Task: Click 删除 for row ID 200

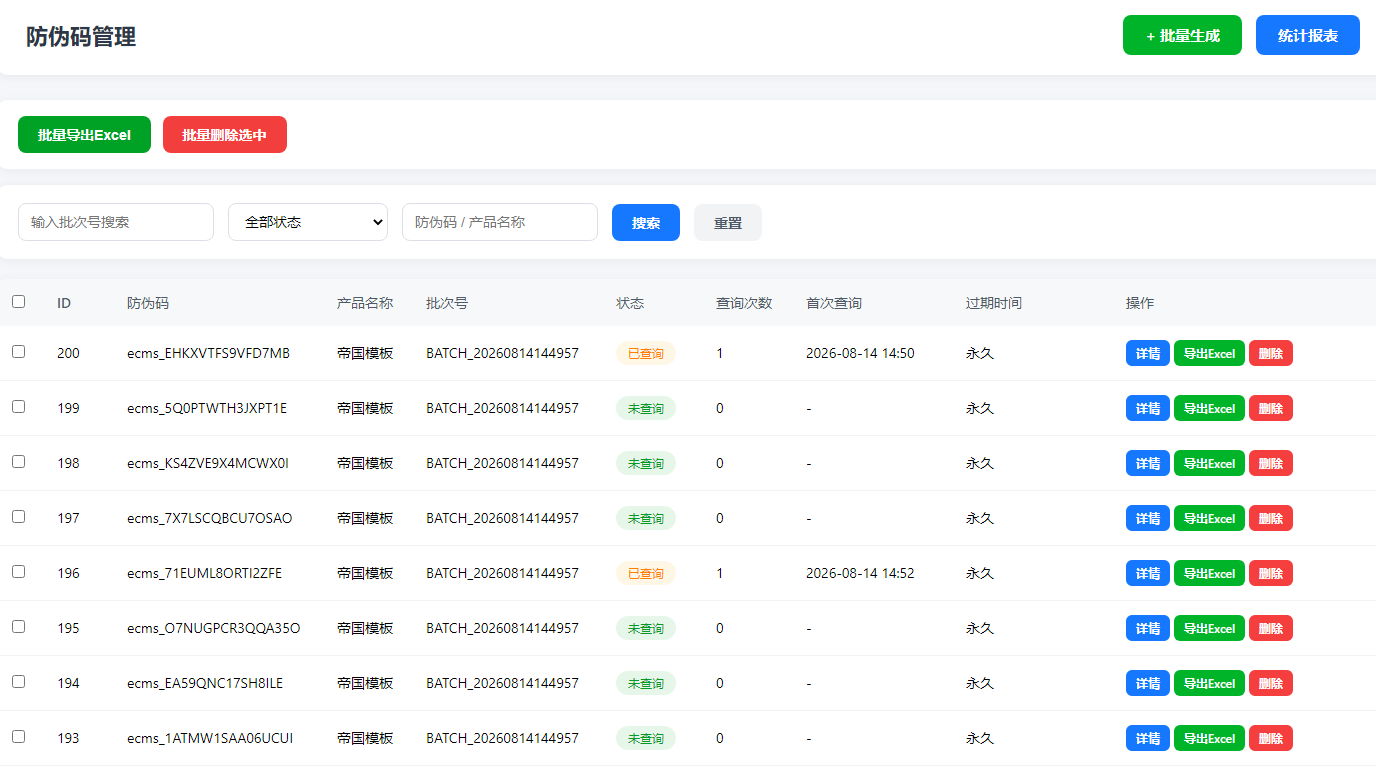Action: tap(1271, 353)
